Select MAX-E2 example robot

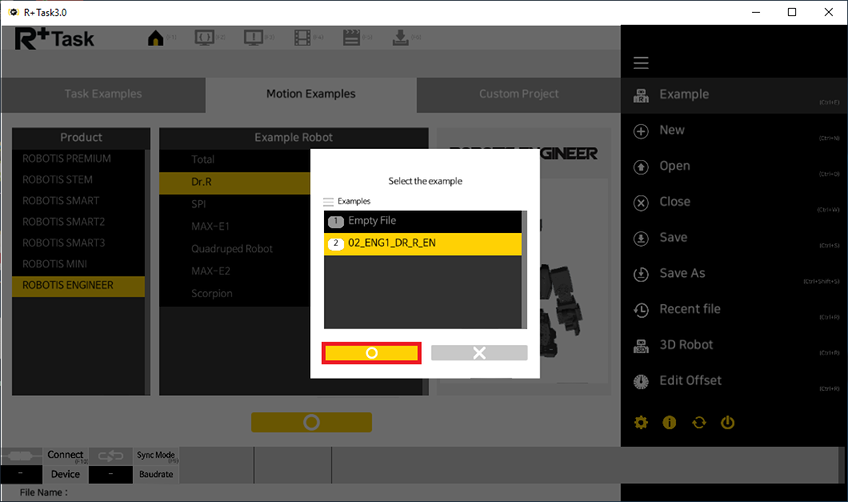235,271
